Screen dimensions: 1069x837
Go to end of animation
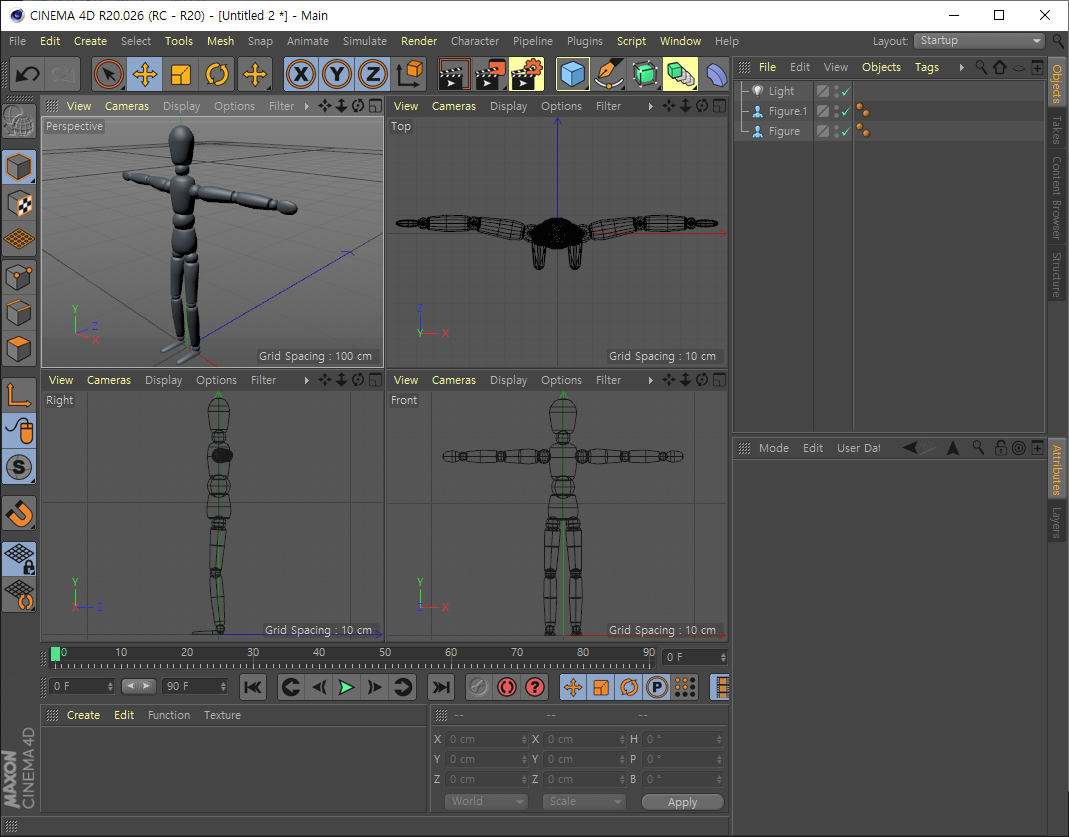tap(441, 687)
